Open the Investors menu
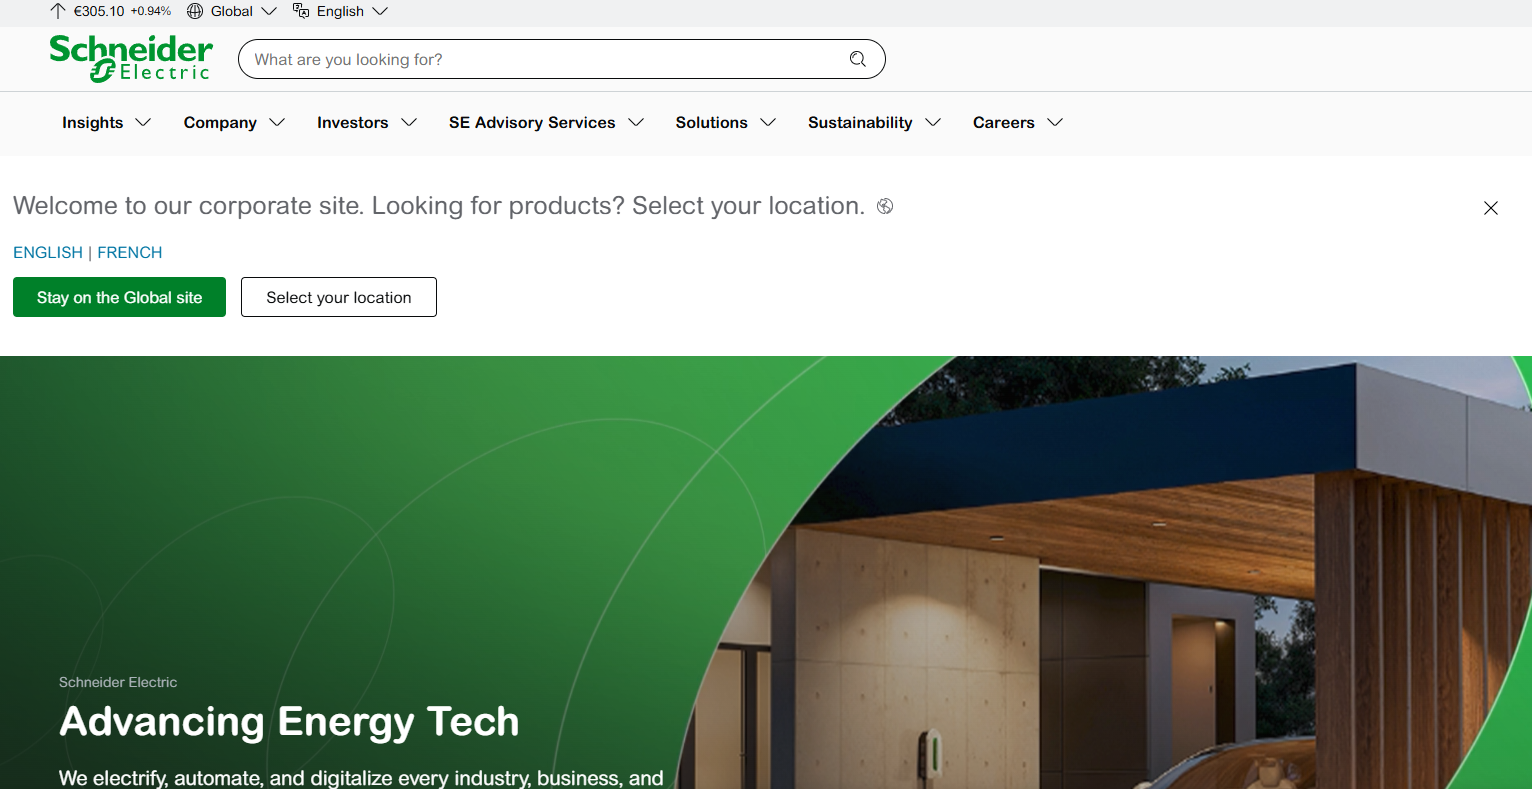1532x789 pixels. (353, 123)
